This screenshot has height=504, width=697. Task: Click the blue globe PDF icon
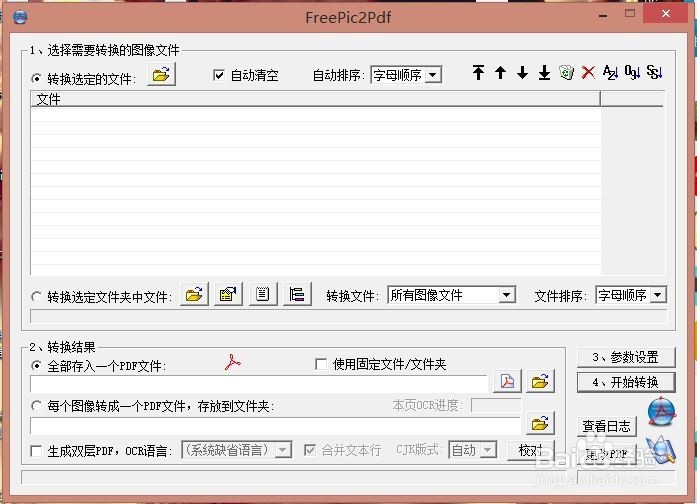(661, 412)
